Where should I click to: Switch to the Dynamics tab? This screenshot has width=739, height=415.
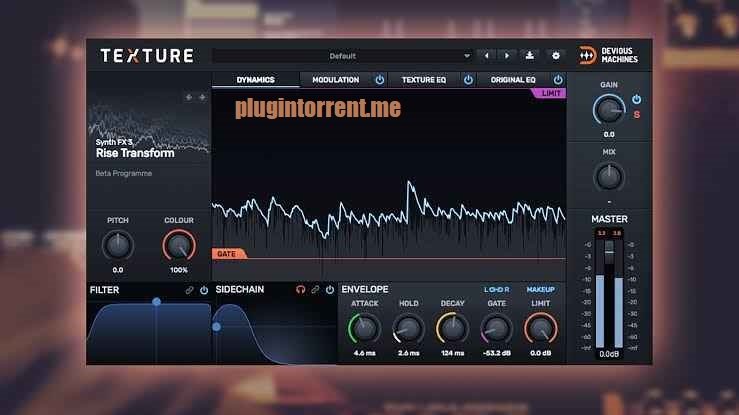tap(255, 80)
